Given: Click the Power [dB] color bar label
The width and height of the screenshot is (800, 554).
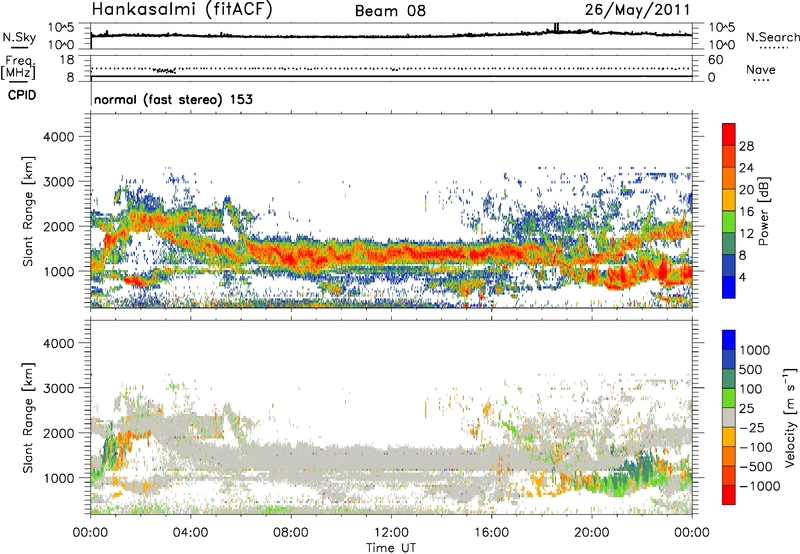Looking at the screenshot, I should pyautogui.click(x=763, y=211).
